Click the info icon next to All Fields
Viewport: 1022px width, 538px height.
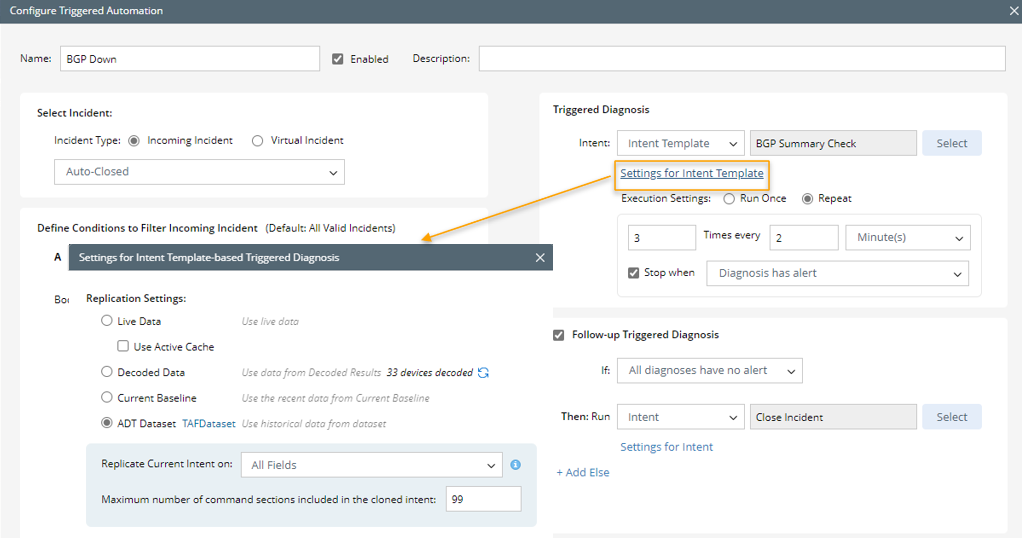tap(516, 465)
